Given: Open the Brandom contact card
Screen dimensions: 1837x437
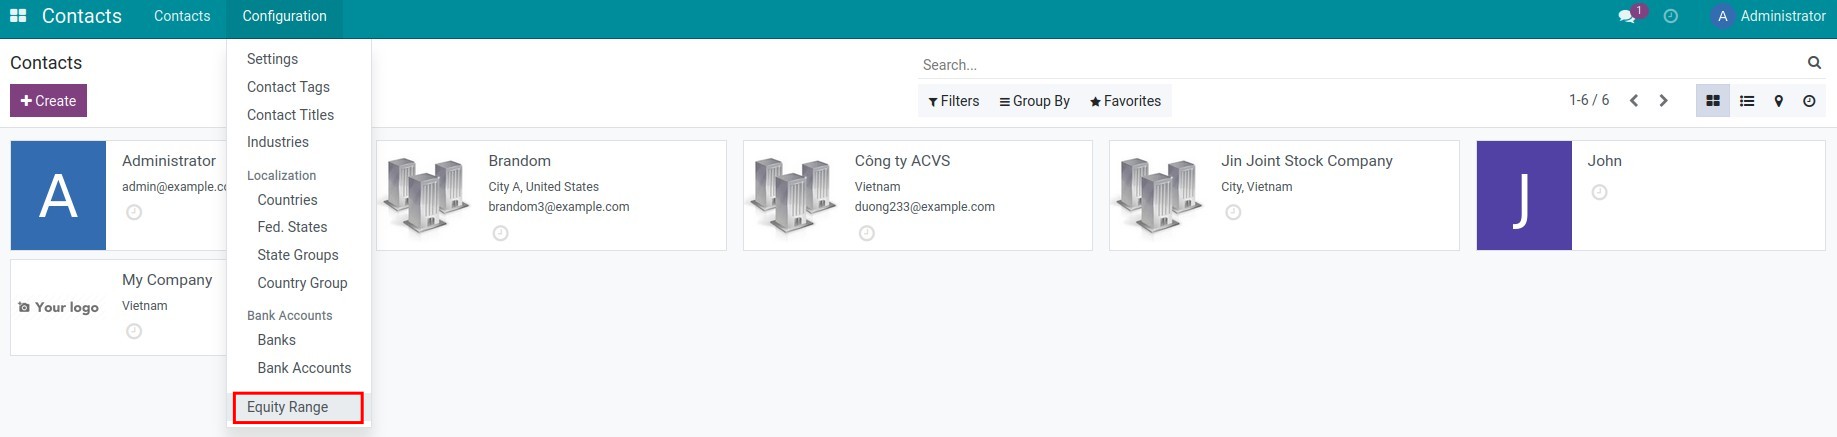Looking at the screenshot, I should click(x=551, y=195).
